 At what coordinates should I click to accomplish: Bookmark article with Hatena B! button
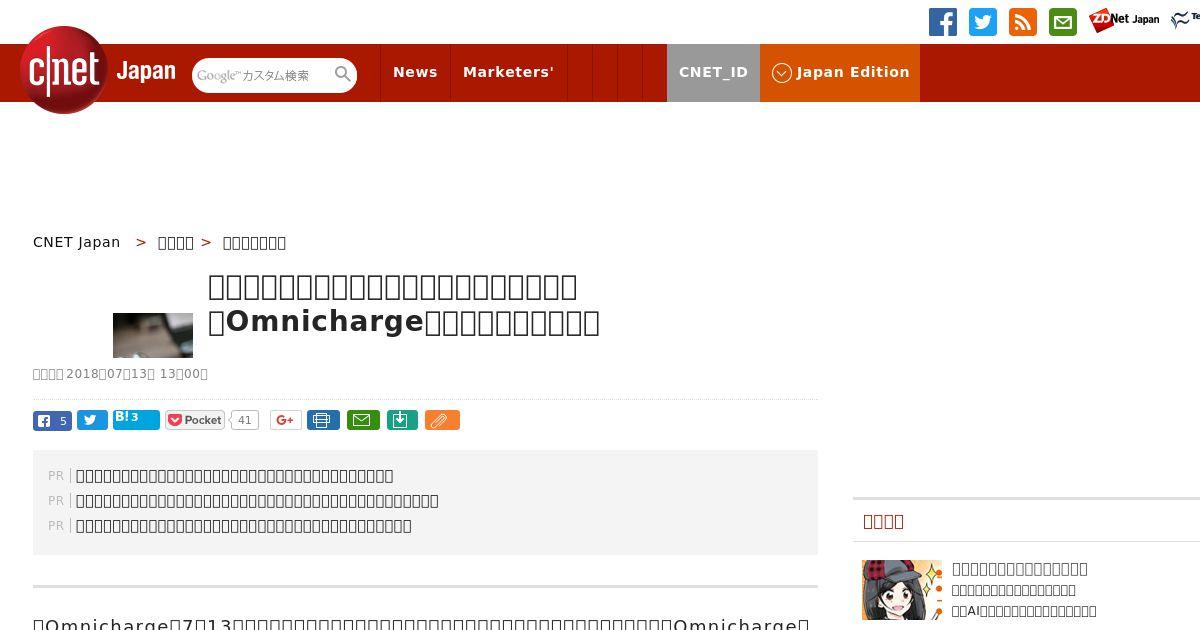(136, 419)
